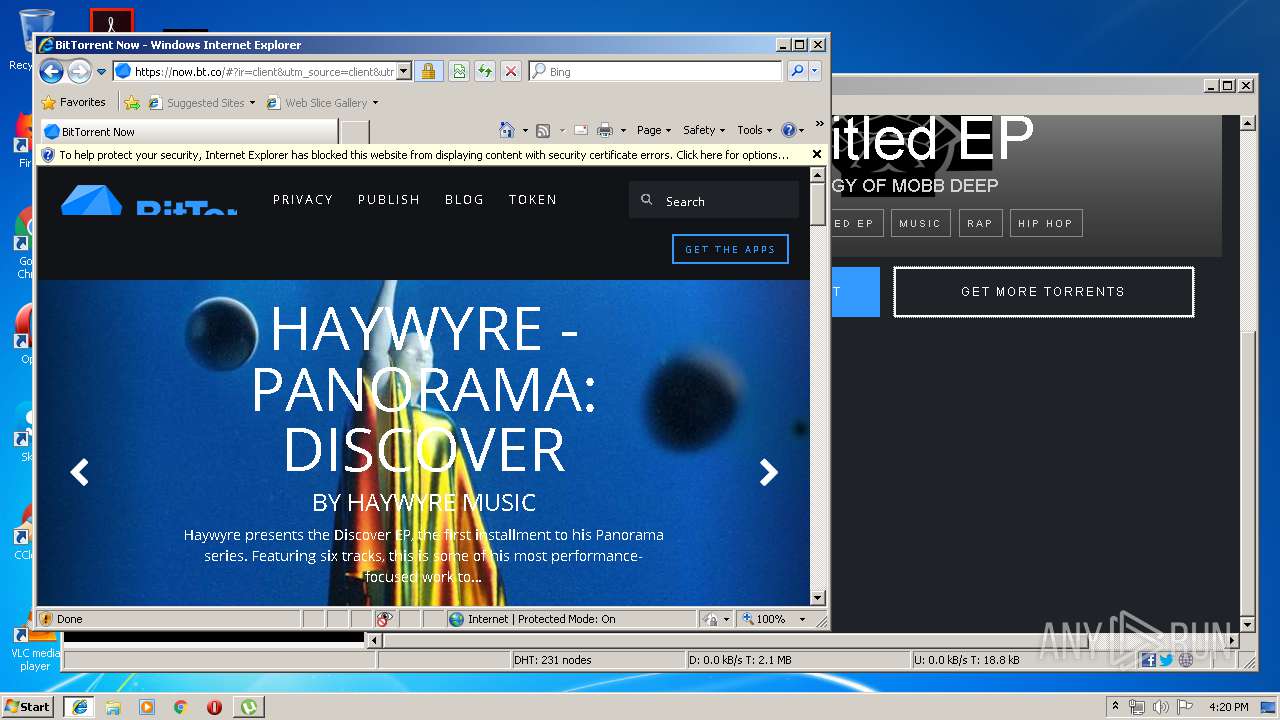Open the Page menu
The image size is (1280, 720).
(654, 130)
